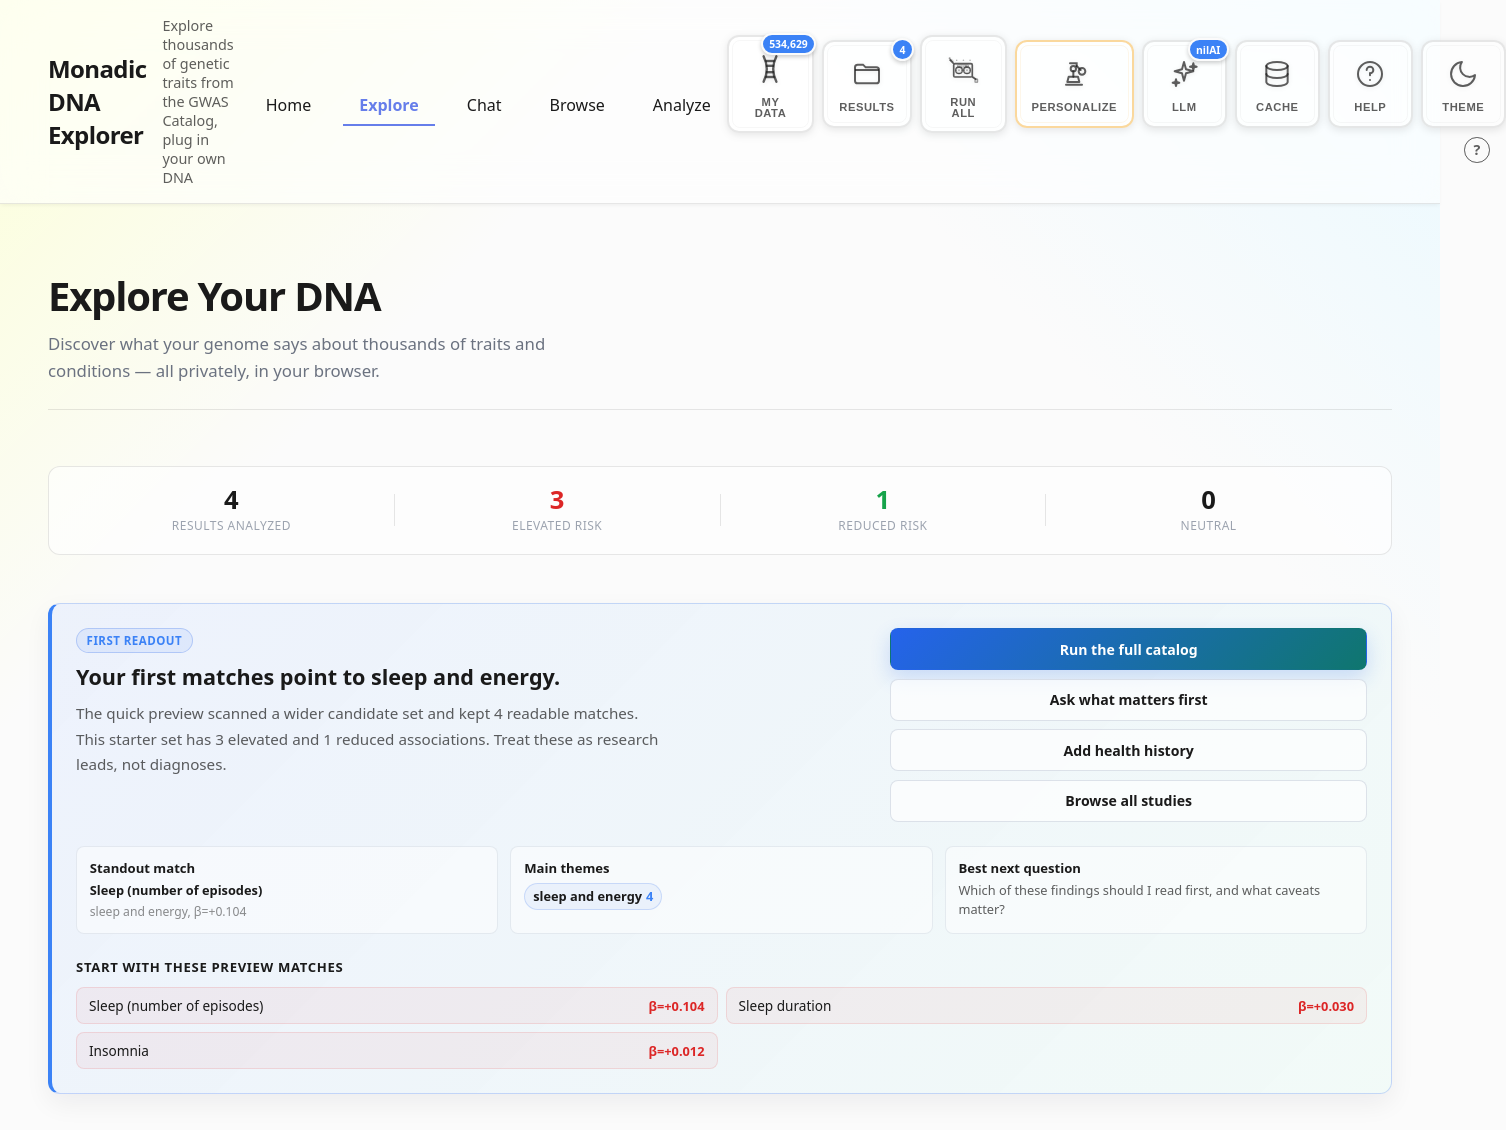Viewport: 1506px width, 1130px height.
Task: Open the Sleep (number of episodes) preview match
Action: (397, 1006)
